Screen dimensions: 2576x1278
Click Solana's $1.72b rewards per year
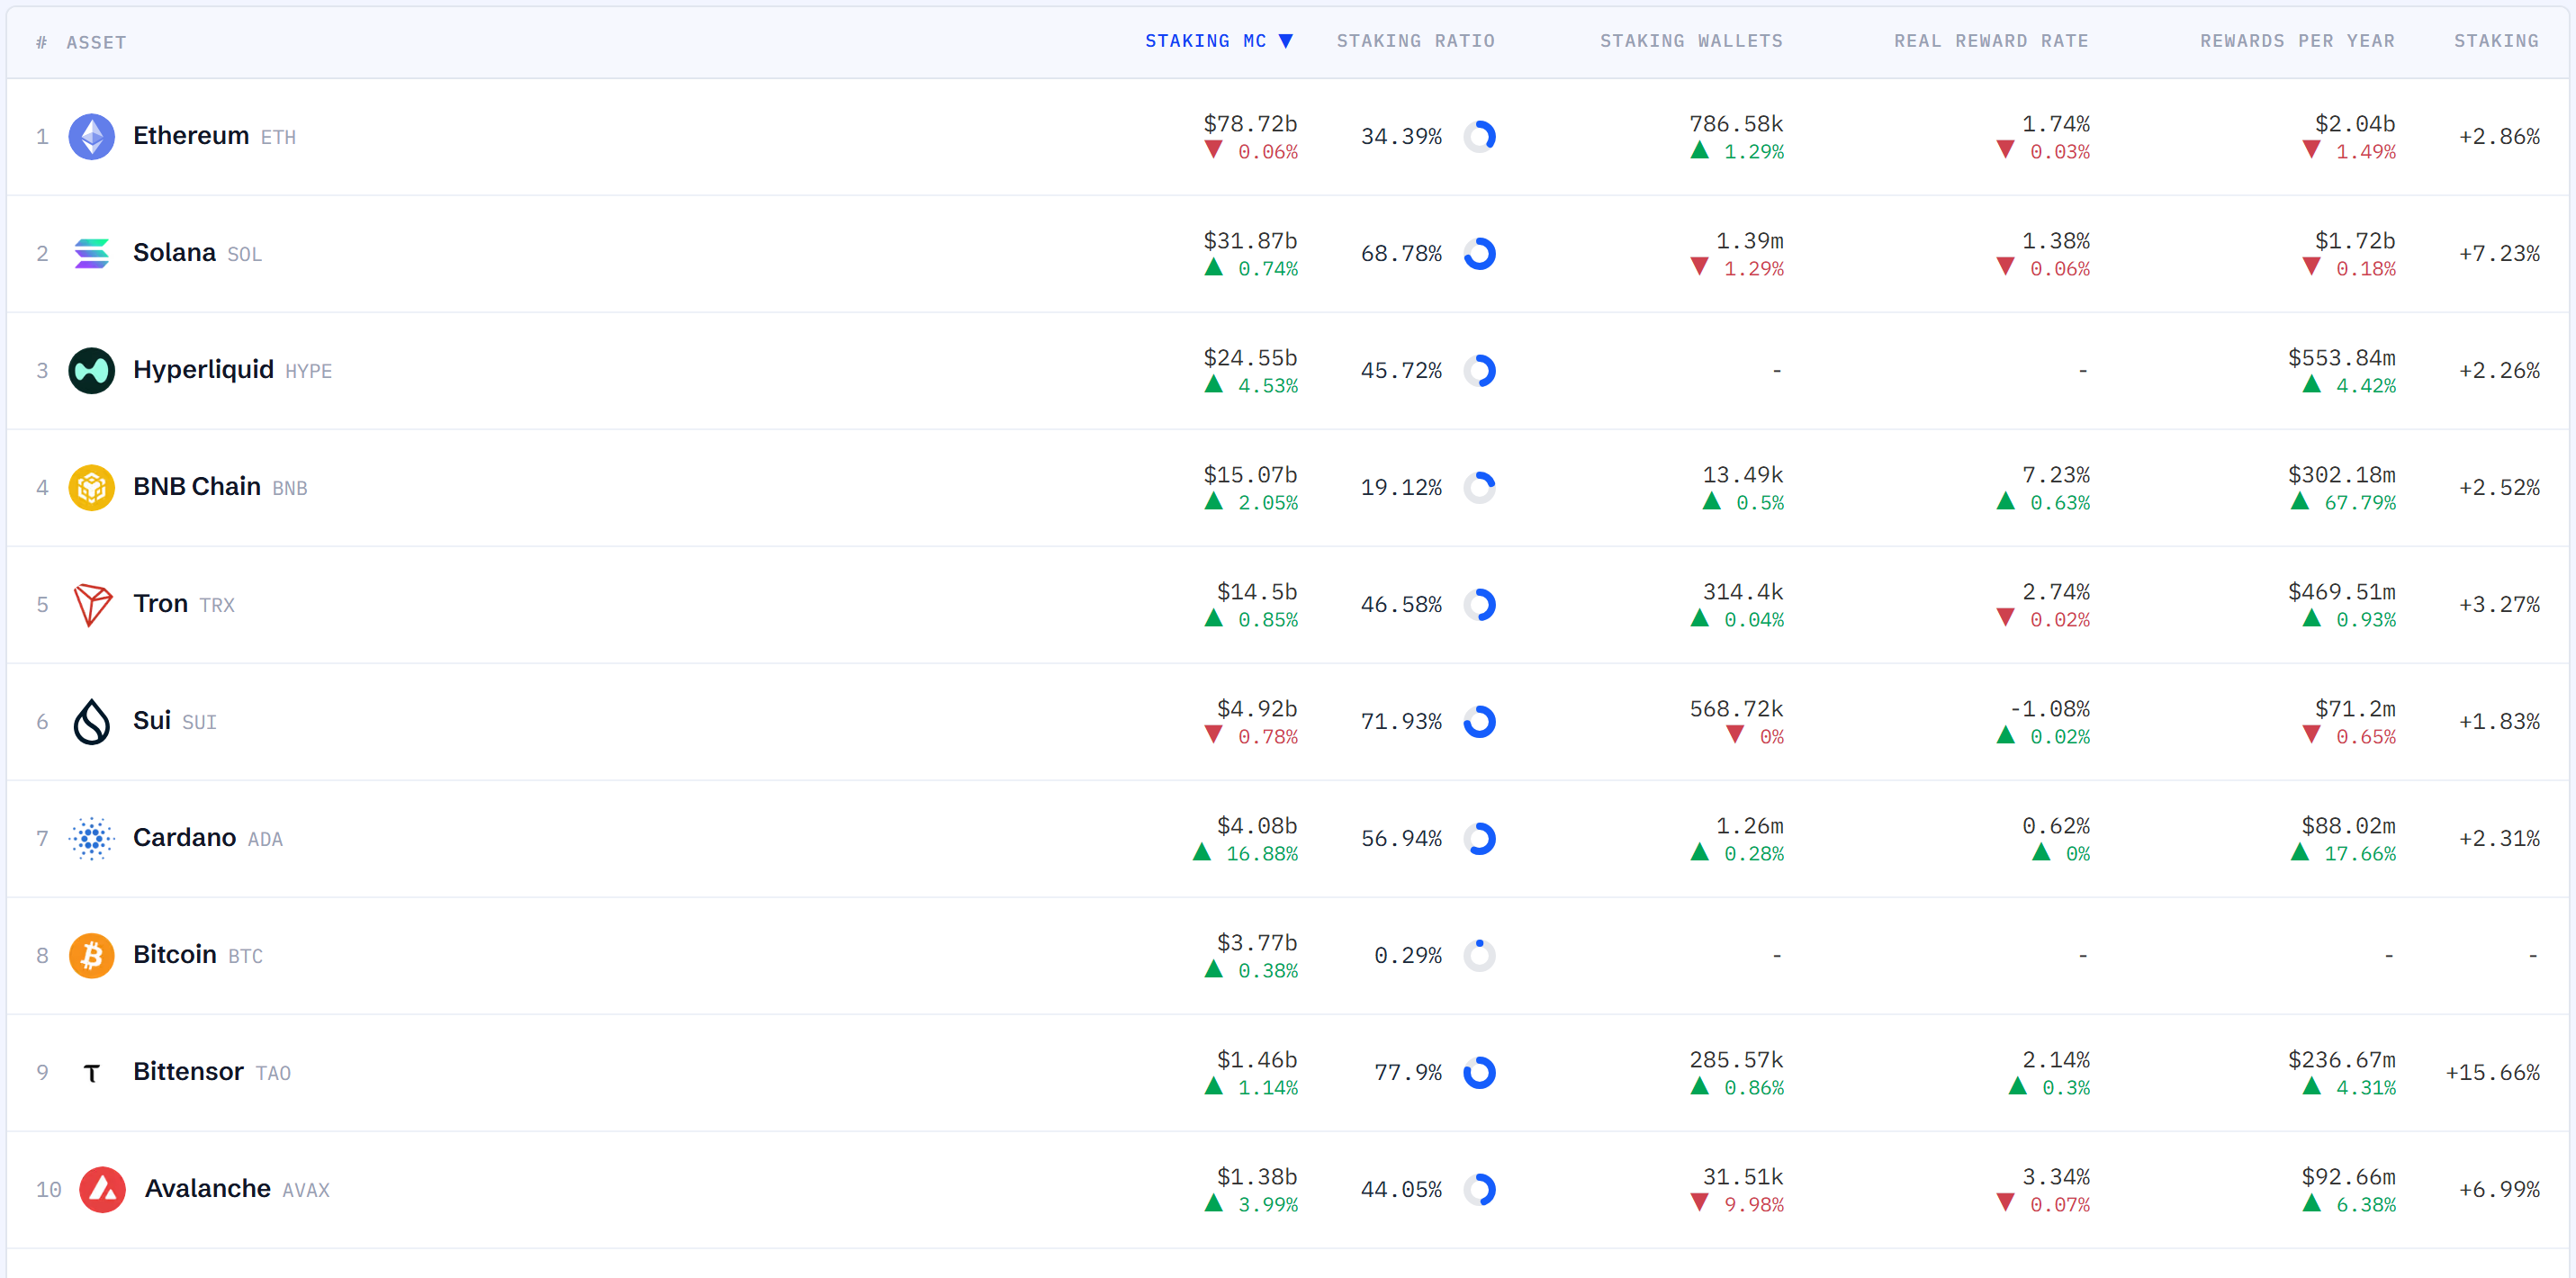tap(2355, 241)
